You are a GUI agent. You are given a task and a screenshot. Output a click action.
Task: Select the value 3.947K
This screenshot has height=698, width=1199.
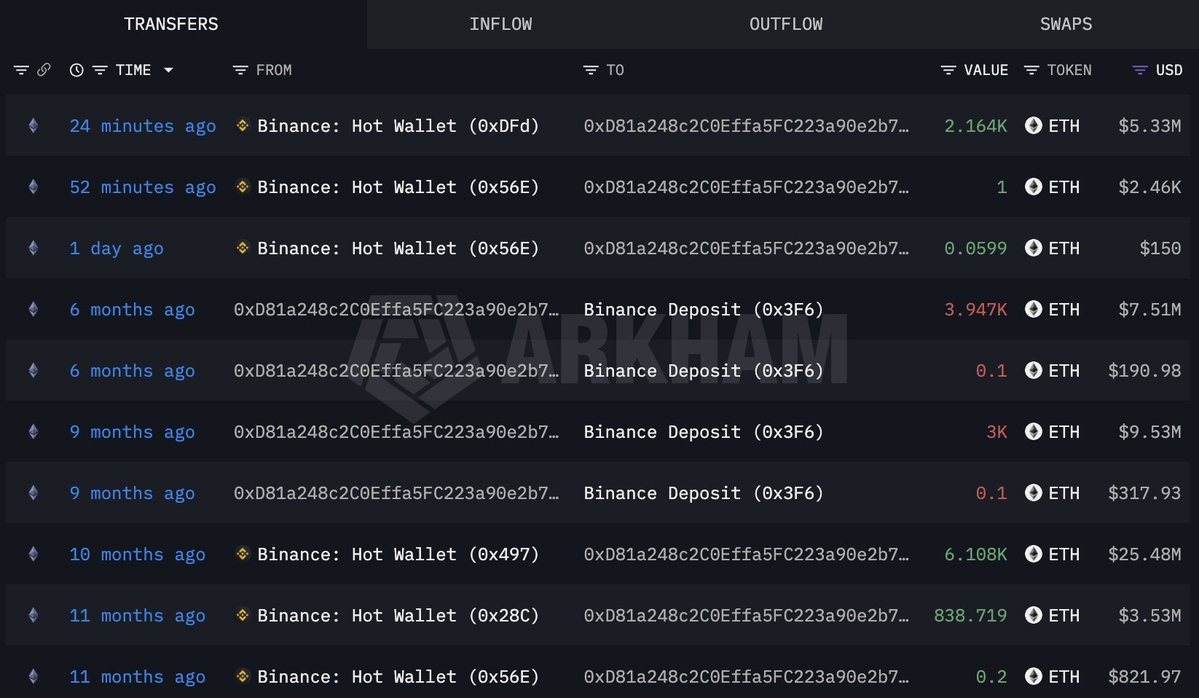(x=976, y=310)
